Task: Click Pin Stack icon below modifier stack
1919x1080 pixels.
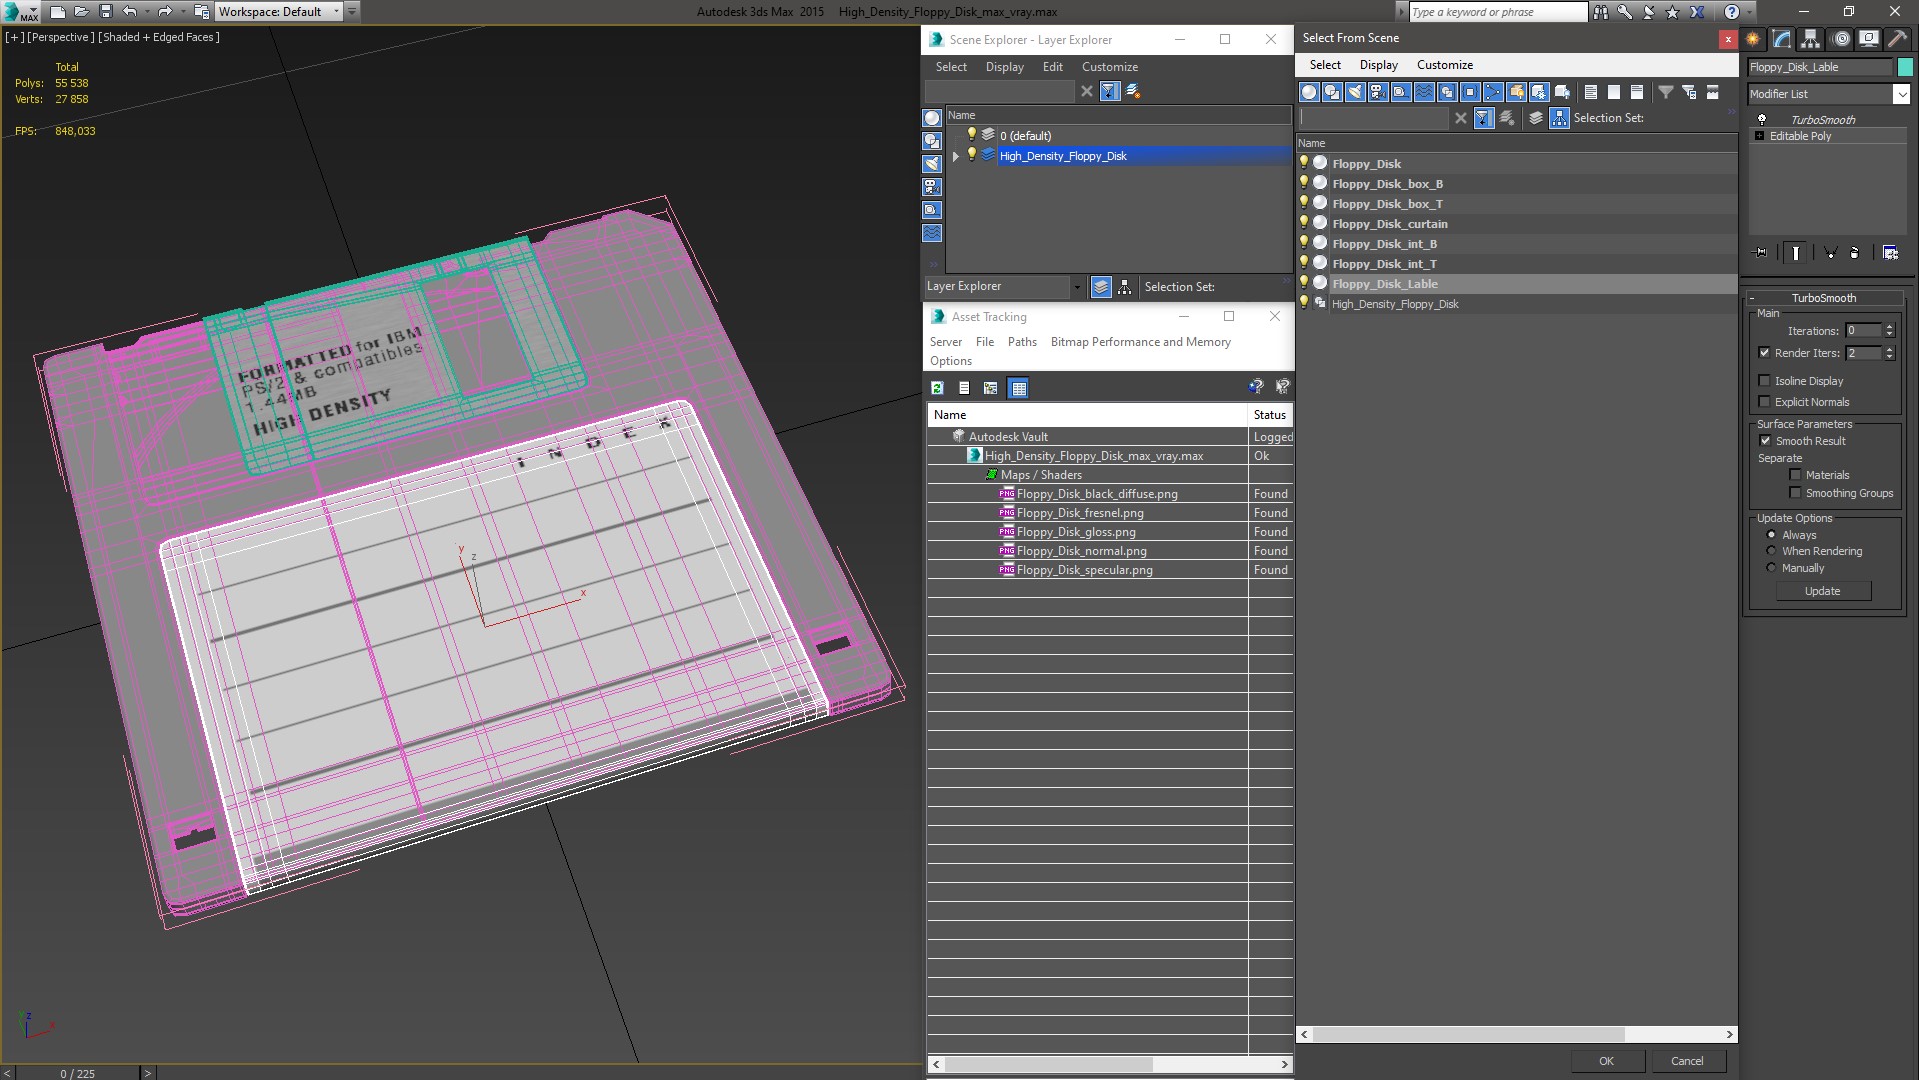Action: tap(1761, 253)
